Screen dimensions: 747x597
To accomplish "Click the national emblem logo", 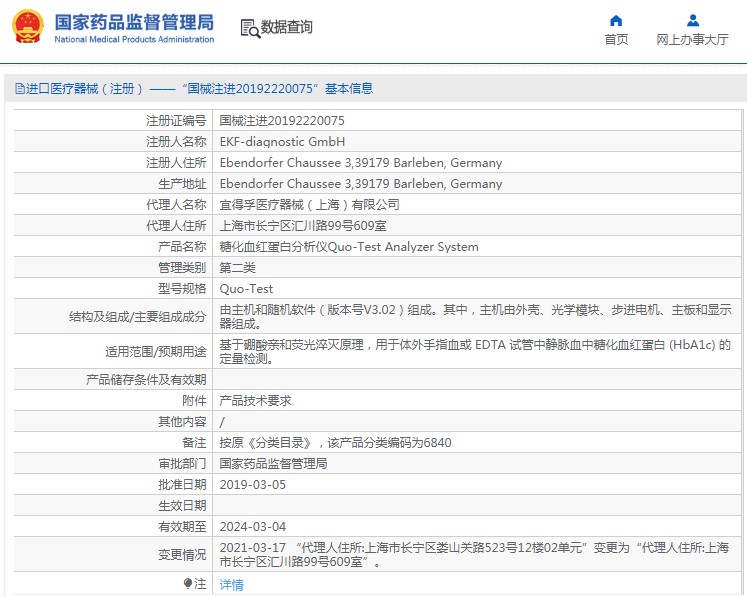I will (x=28, y=27).
